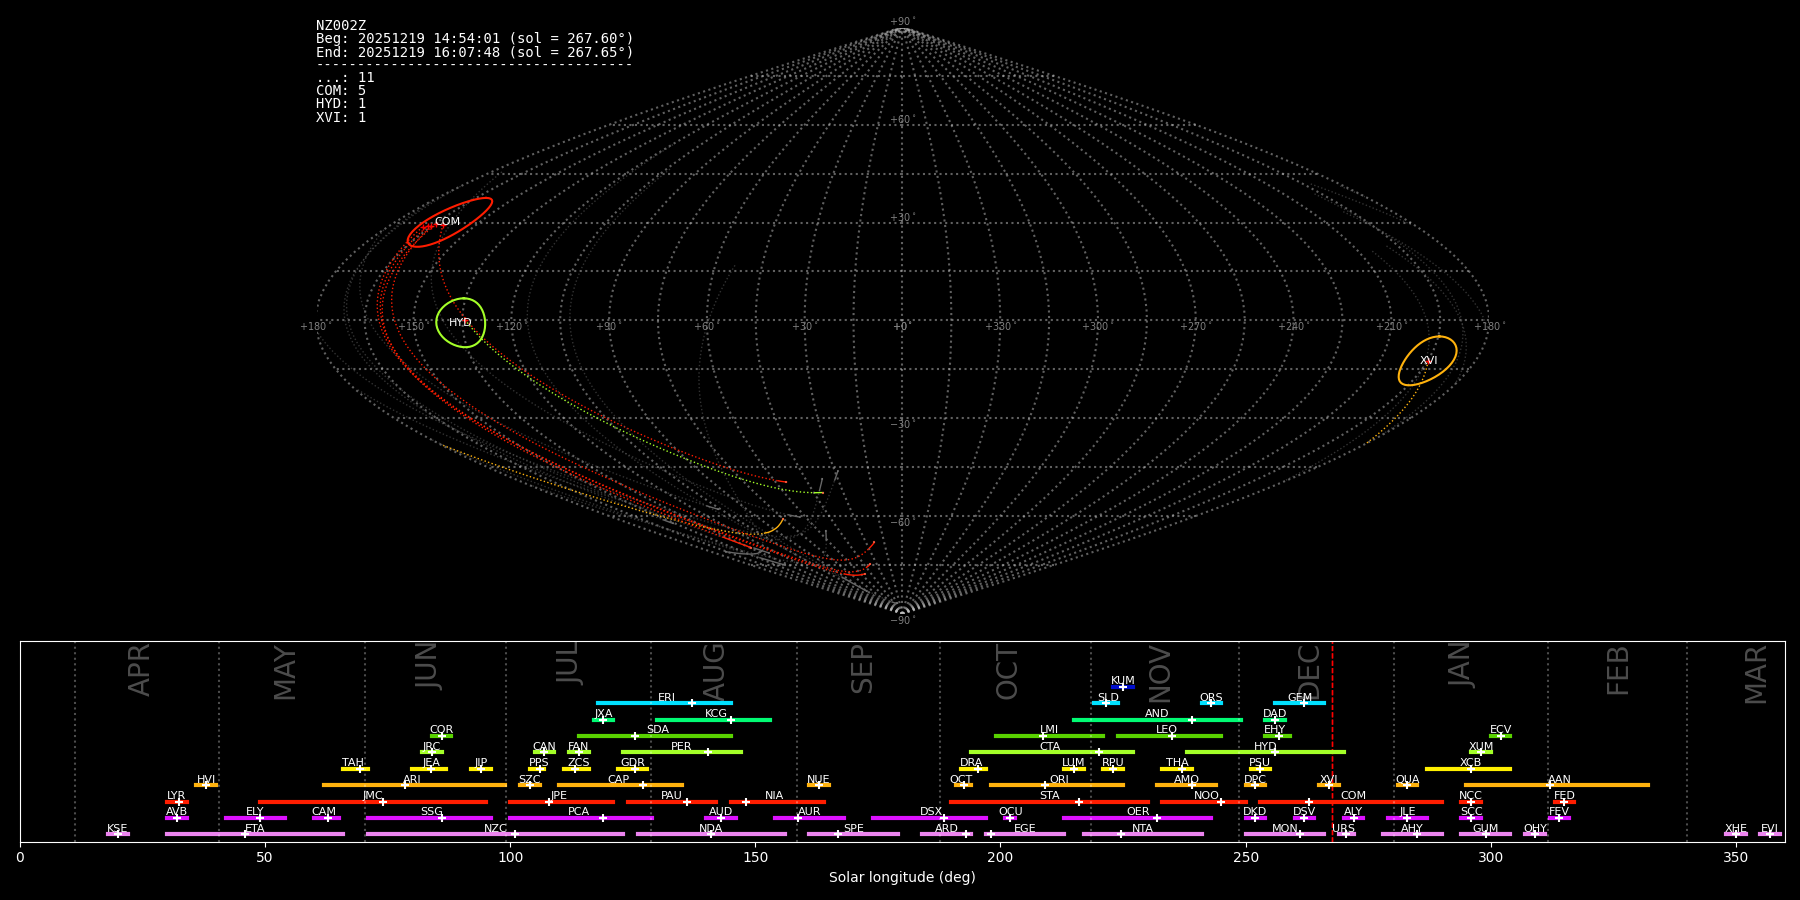Click the COR shower label

441,730
